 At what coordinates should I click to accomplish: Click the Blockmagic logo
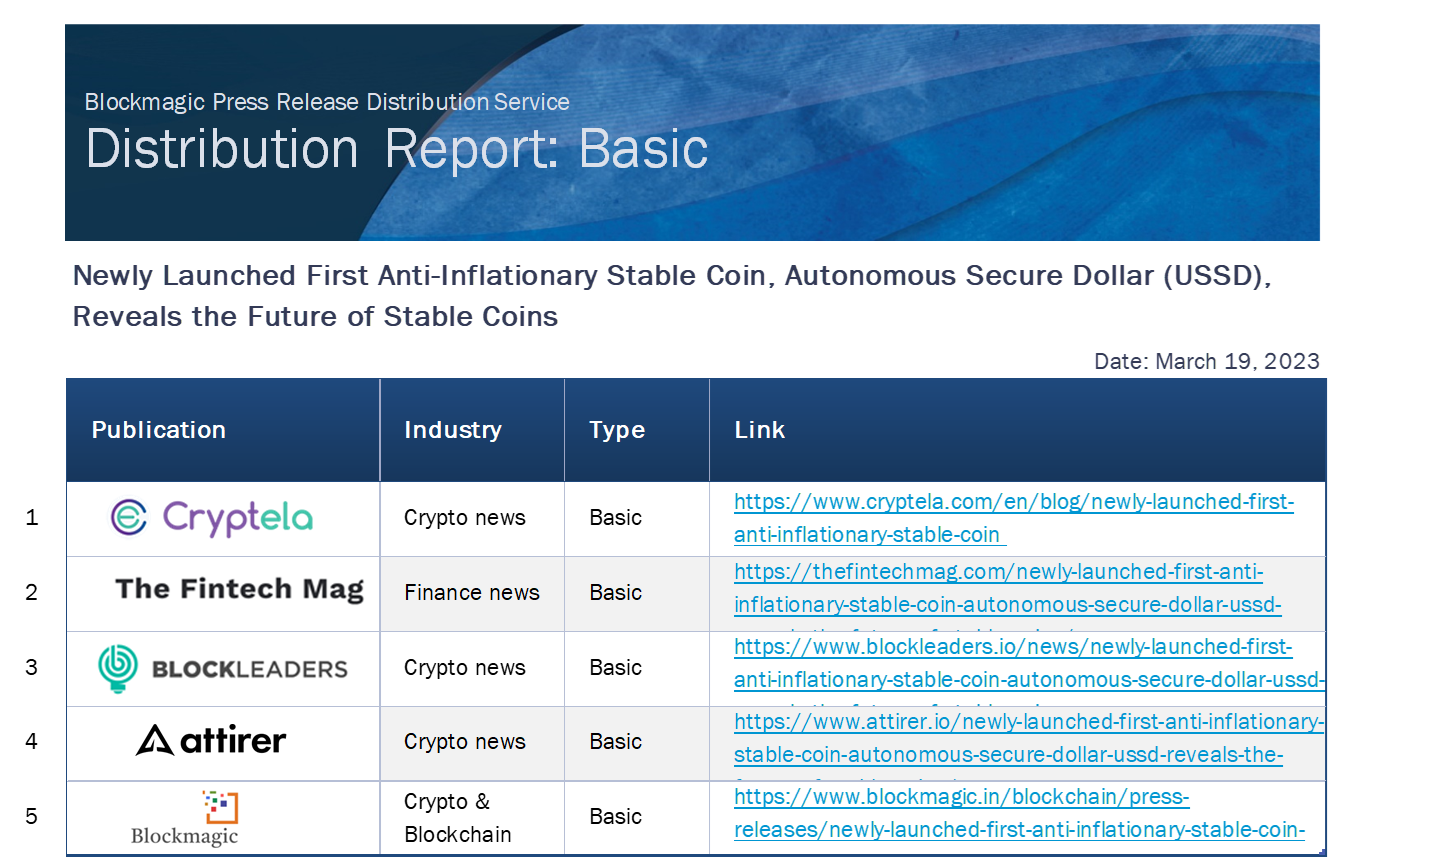(x=185, y=818)
